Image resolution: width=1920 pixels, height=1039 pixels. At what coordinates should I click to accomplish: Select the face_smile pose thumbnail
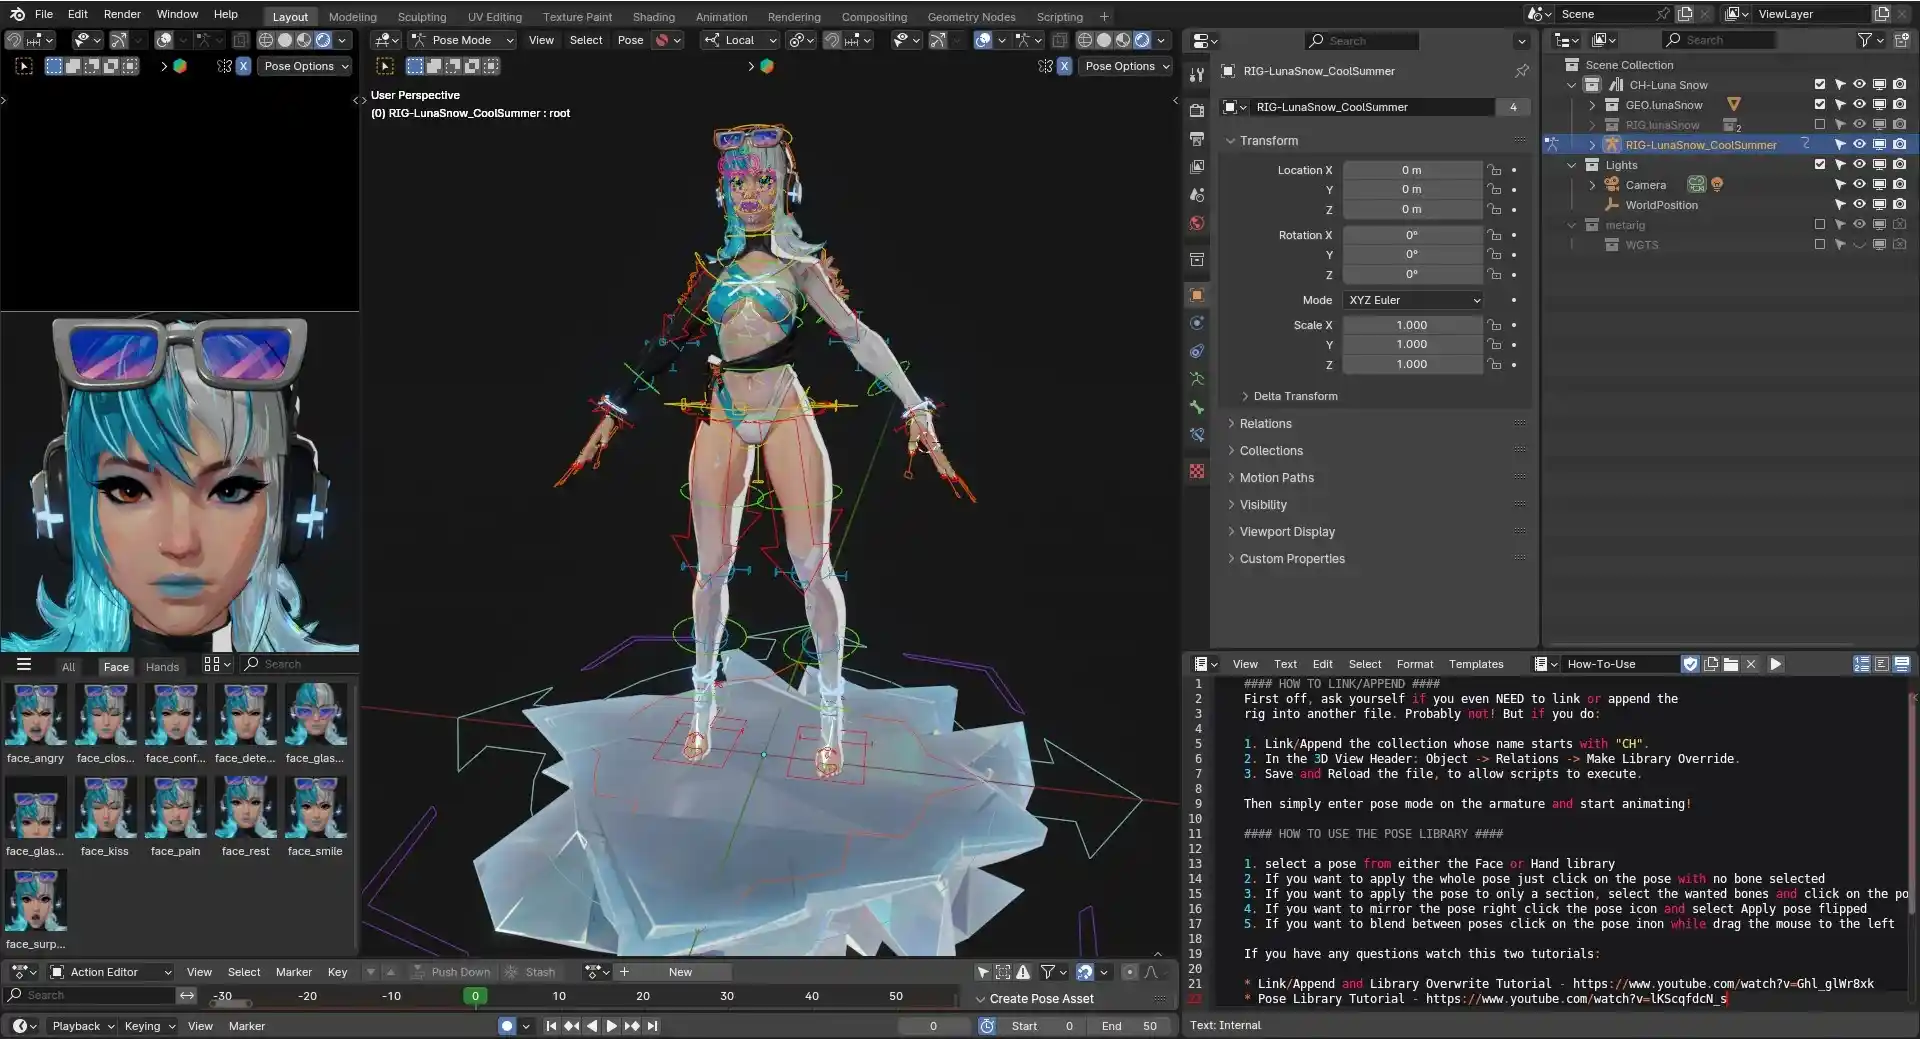coord(316,808)
